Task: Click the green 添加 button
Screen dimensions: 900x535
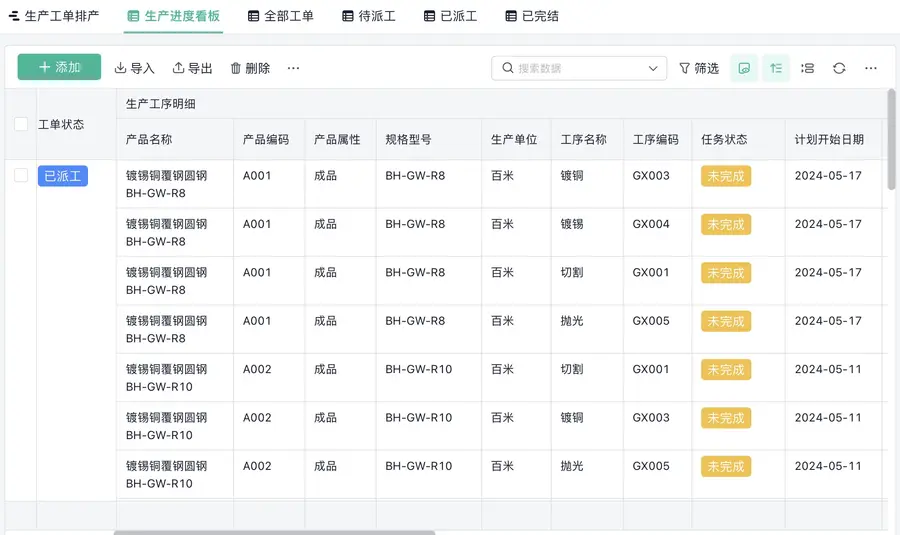Action: (x=59, y=67)
